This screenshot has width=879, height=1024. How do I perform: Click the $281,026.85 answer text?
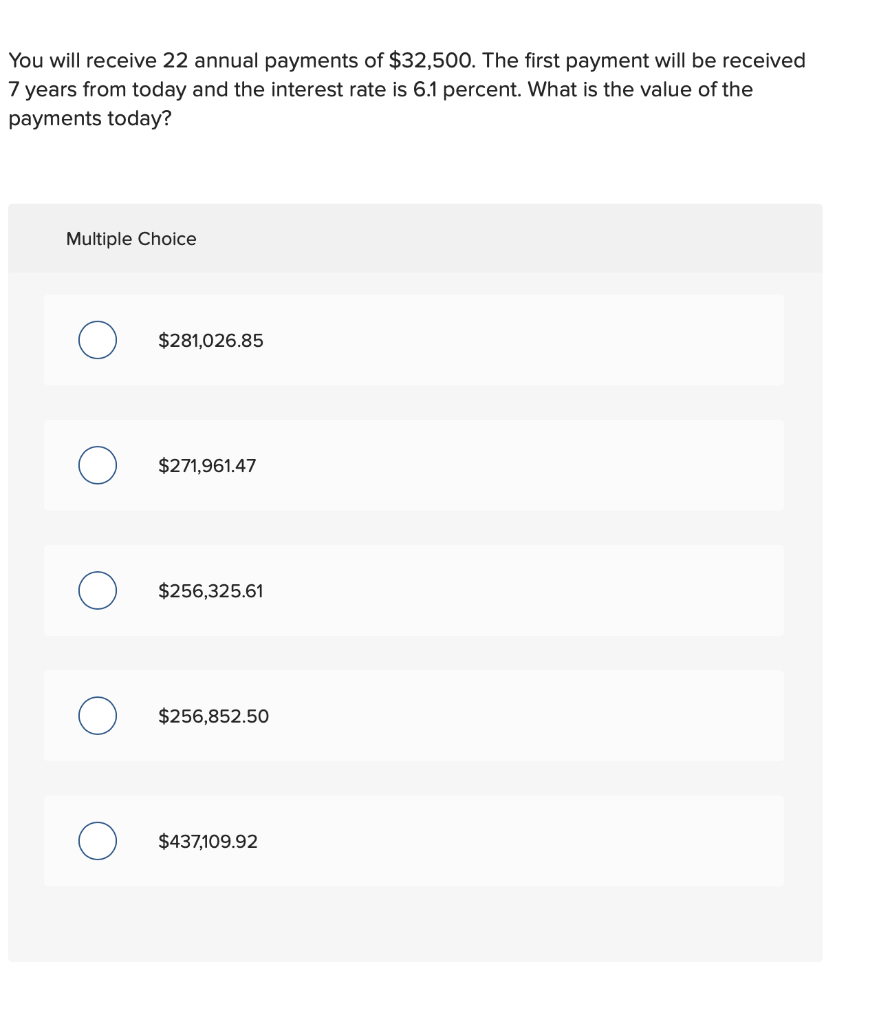(x=210, y=340)
